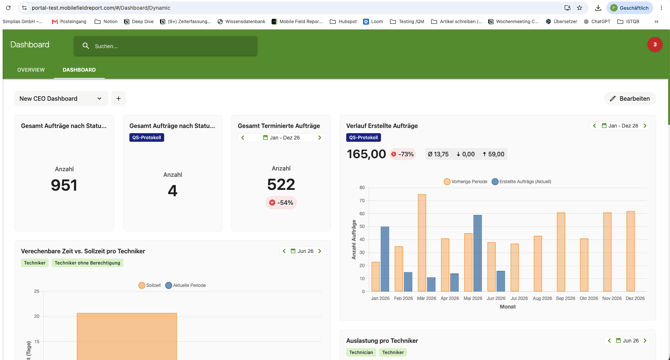
Task: Open the site information icon in the address bar
Action: tap(24, 8)
